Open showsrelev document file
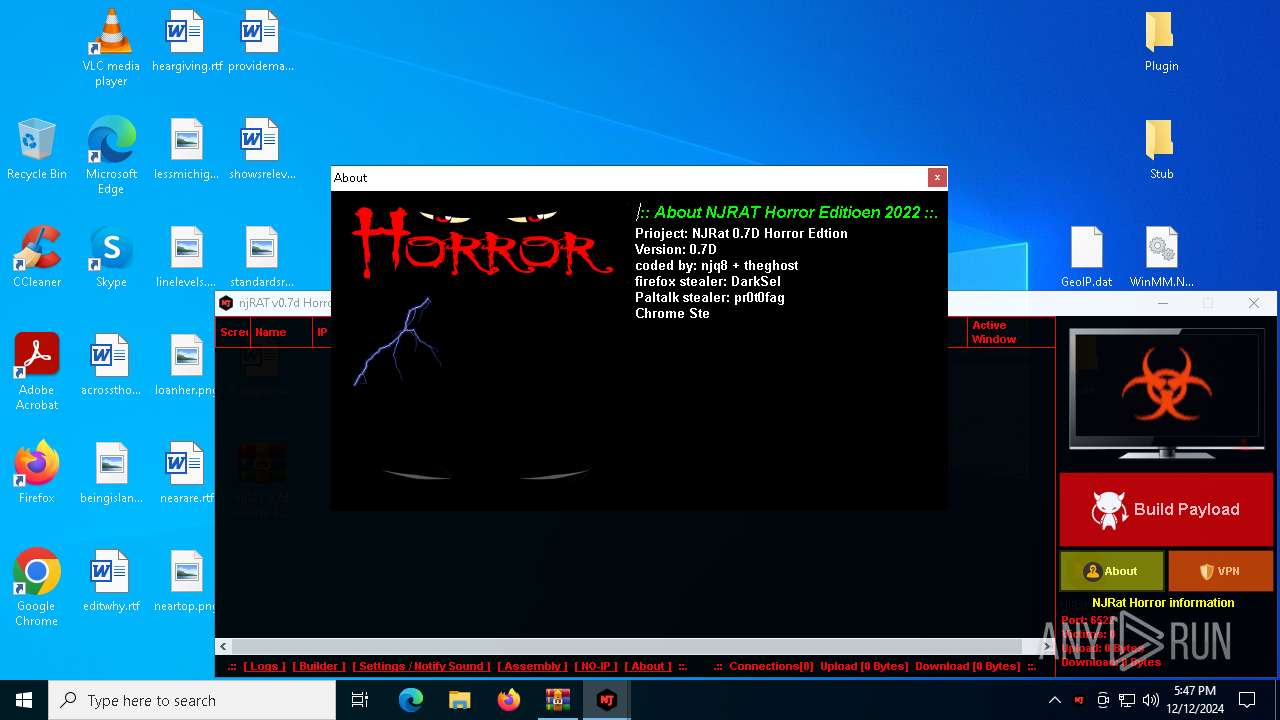 click(x=261, y=149)
